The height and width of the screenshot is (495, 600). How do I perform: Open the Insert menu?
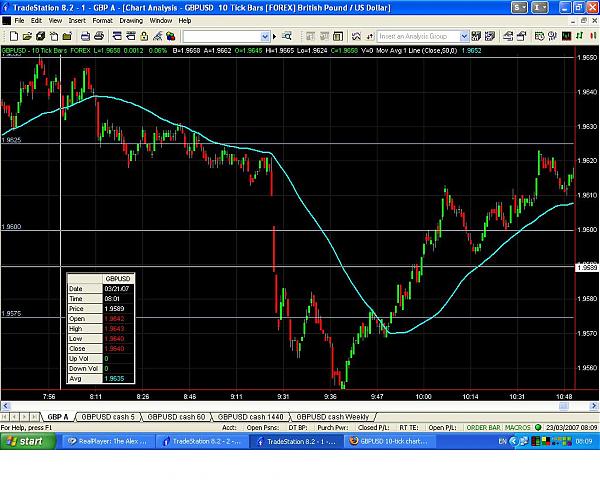point(77,21)
